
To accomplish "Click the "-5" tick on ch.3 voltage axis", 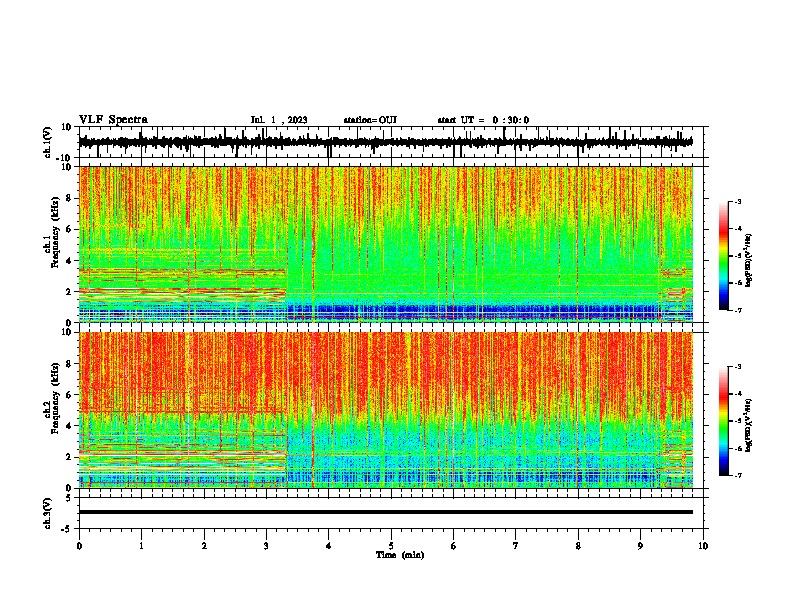I will [x=67, y=529].
